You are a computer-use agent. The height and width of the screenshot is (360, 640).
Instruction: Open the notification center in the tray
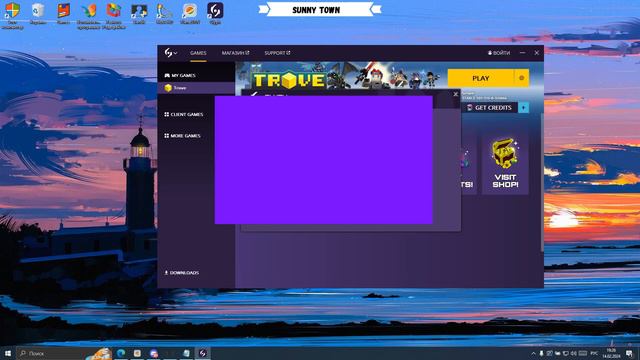629,353
